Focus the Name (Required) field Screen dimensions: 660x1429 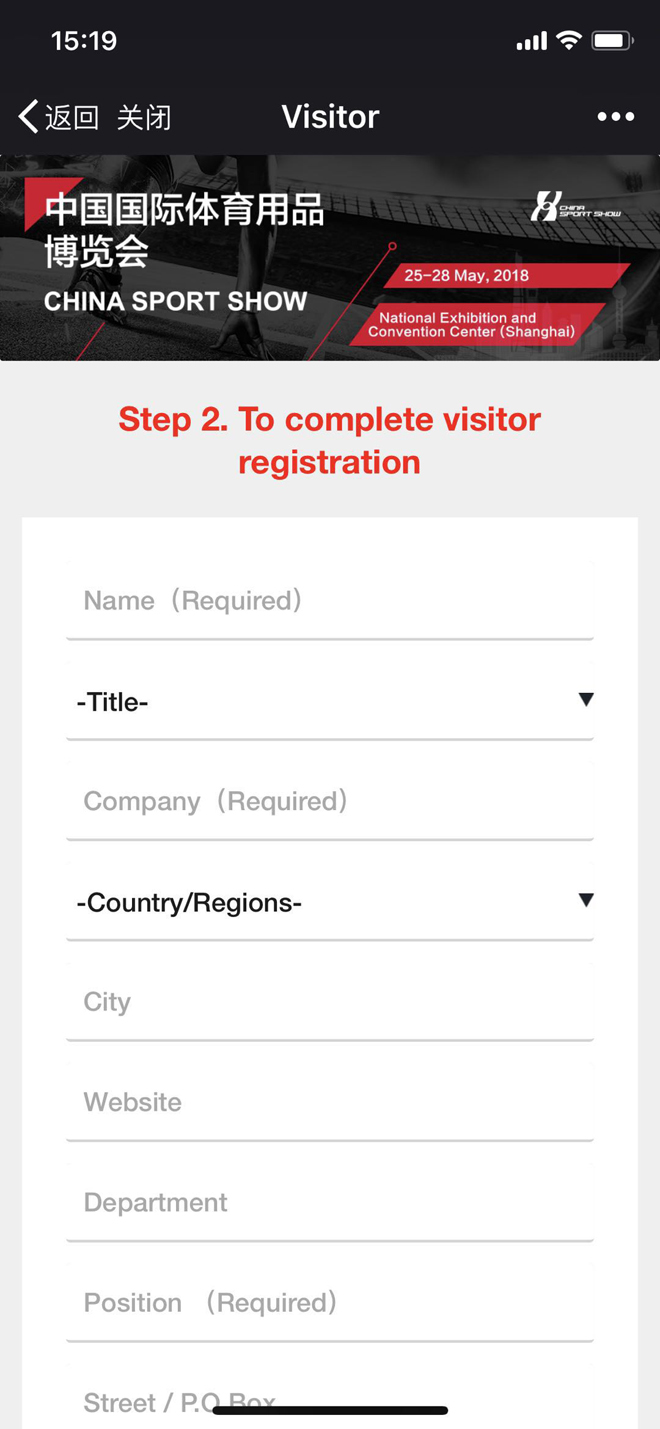[x=329, y=601]
